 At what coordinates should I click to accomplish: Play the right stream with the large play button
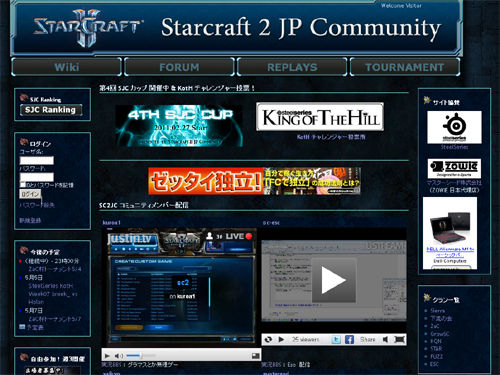pos(334,280)
